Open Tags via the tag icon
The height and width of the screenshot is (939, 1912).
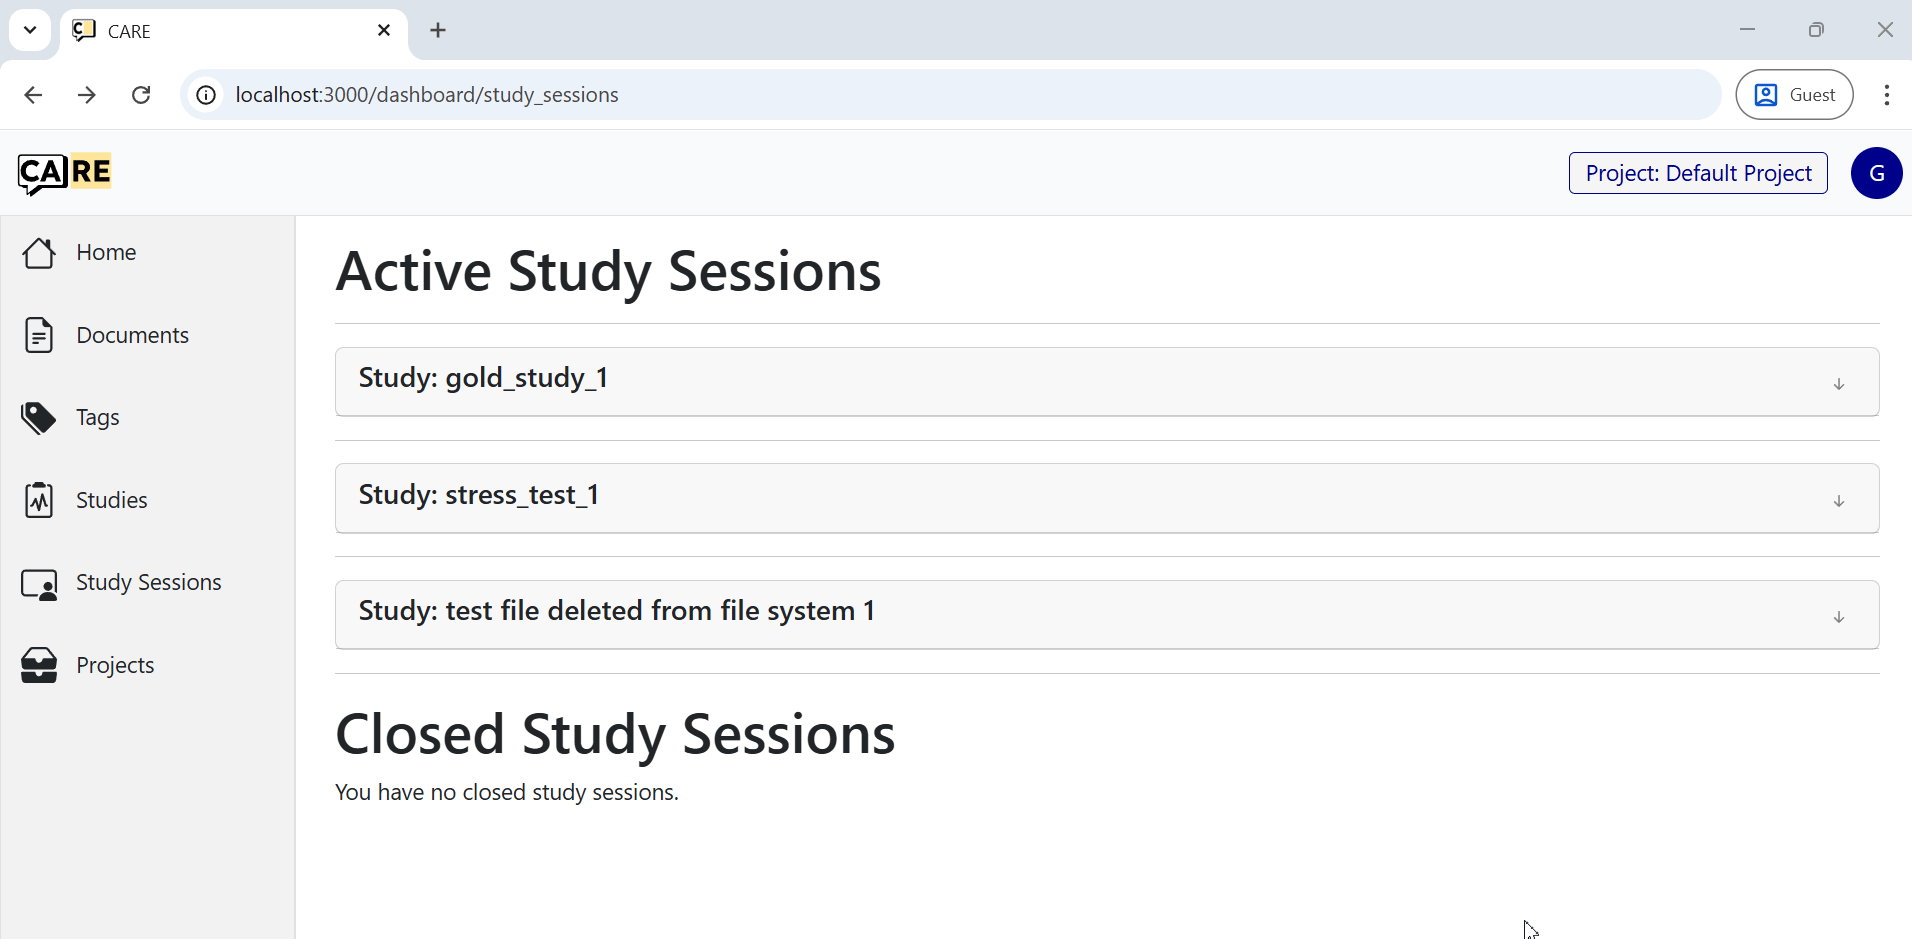tap(39, 418)
